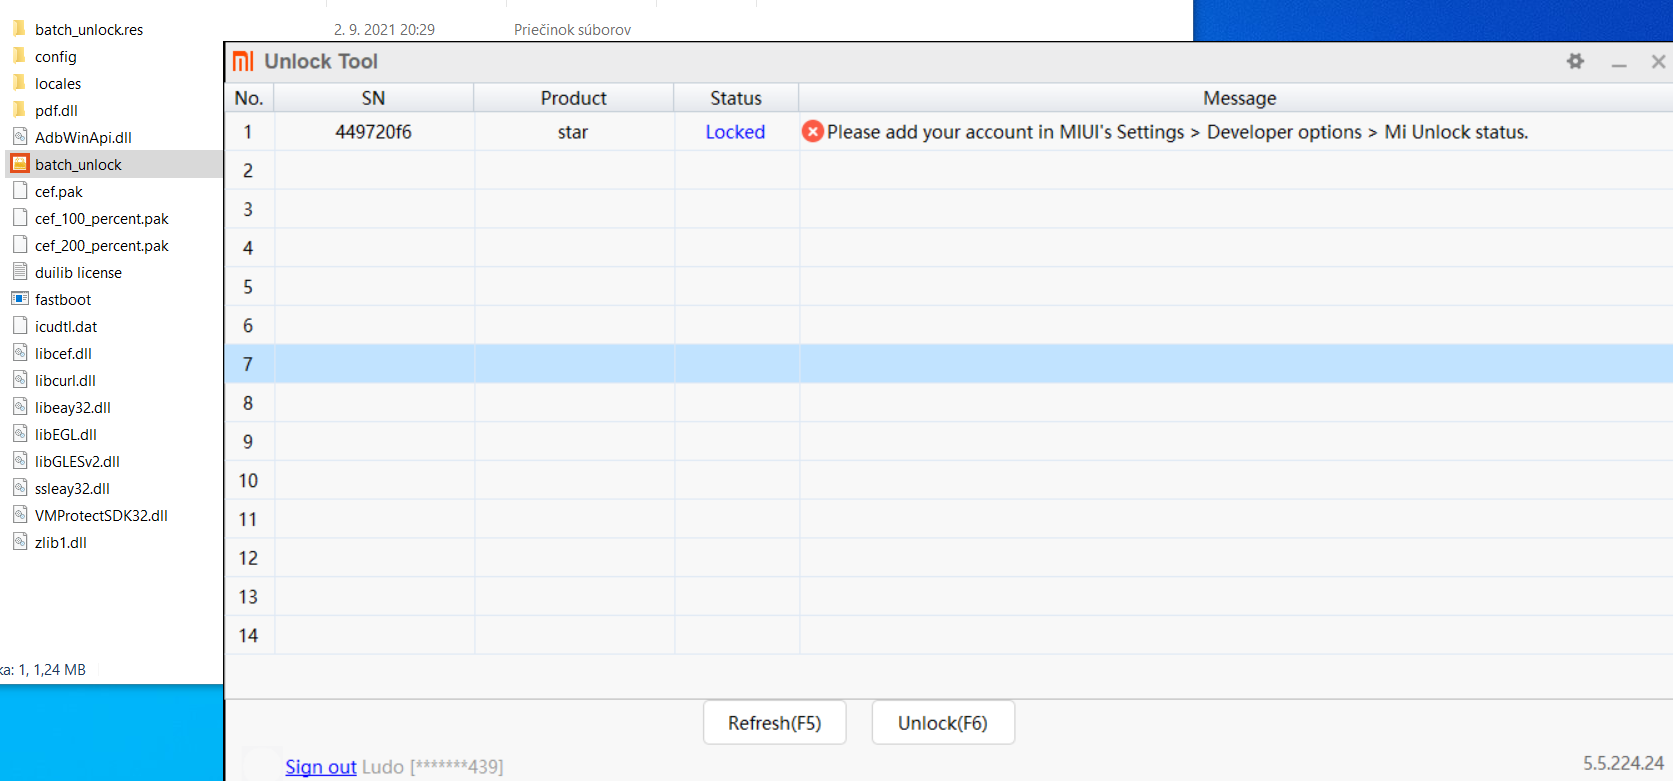Click the icudtl.dat file icon

[19, 326]
